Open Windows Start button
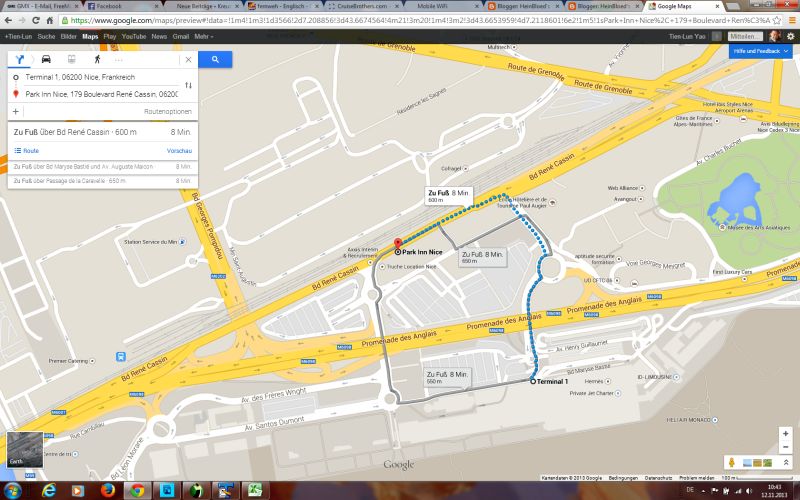This screenshot has width=800, height=500. tap(12, 491)
